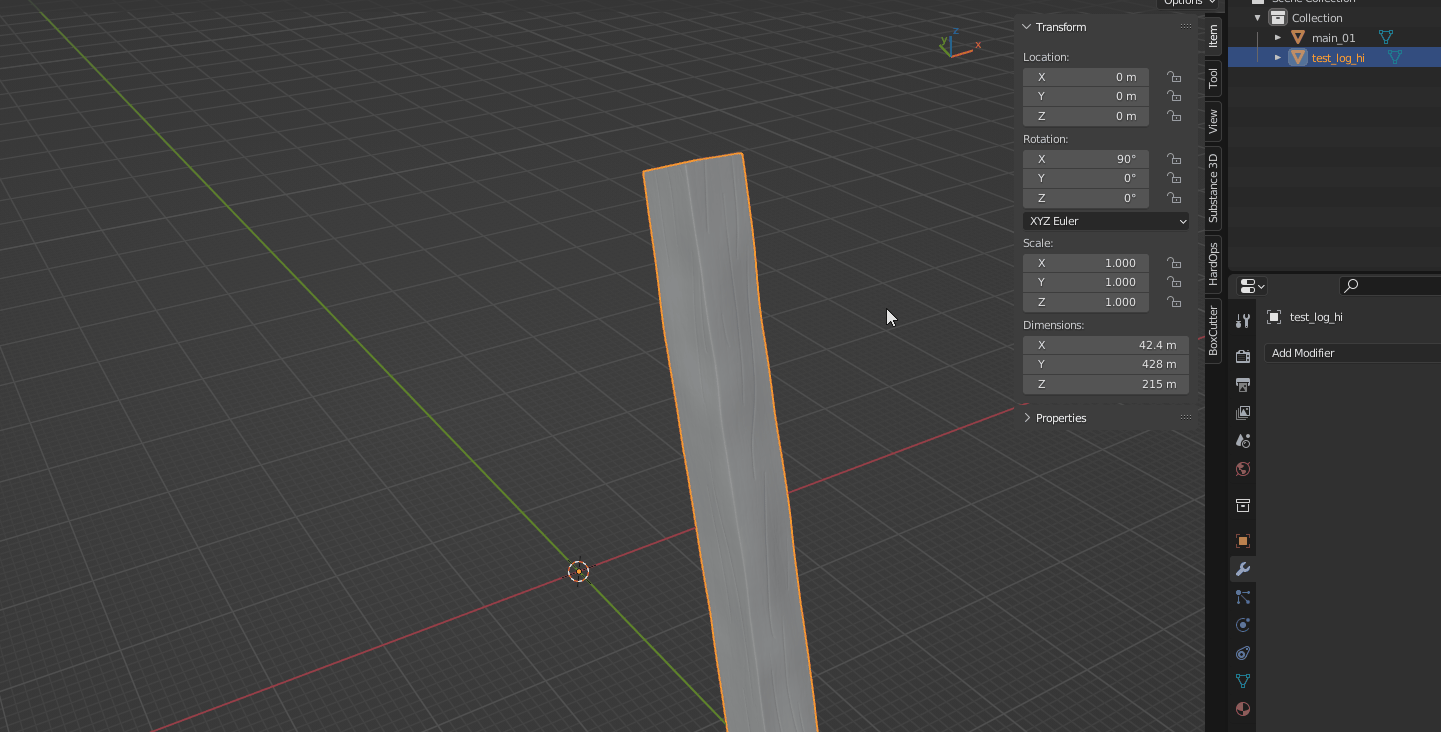The image size is (1441, 732).
Task: Switch to the Substance 3D sidebar tab
Action: (1213, 188)
